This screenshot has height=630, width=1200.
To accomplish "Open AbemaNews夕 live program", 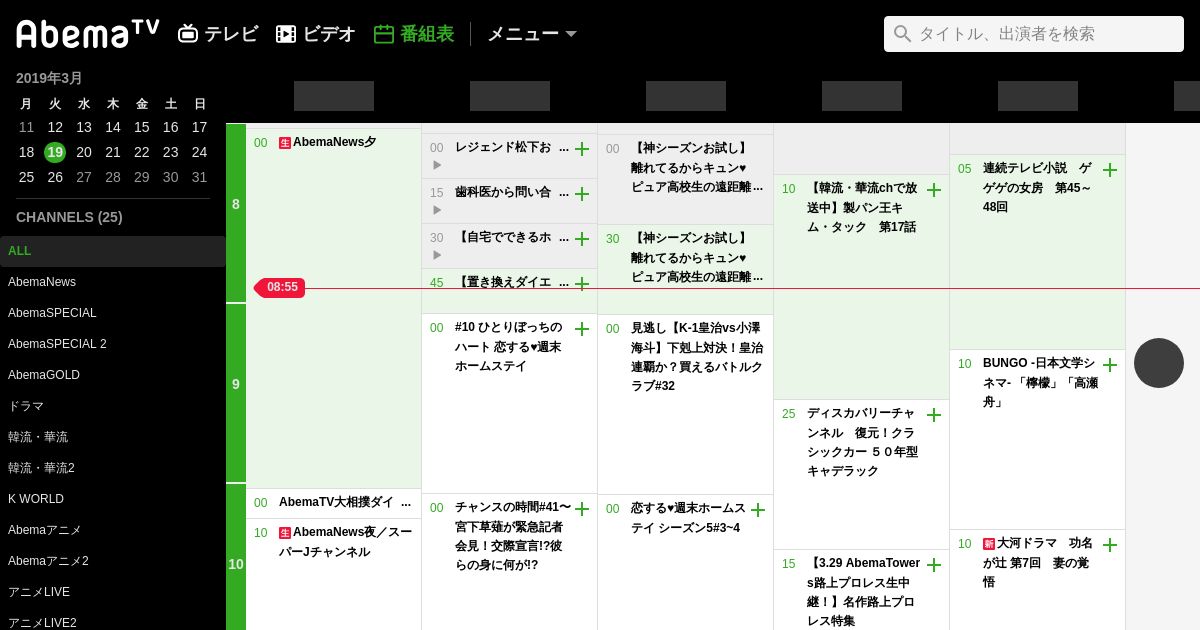I will 333,308.
